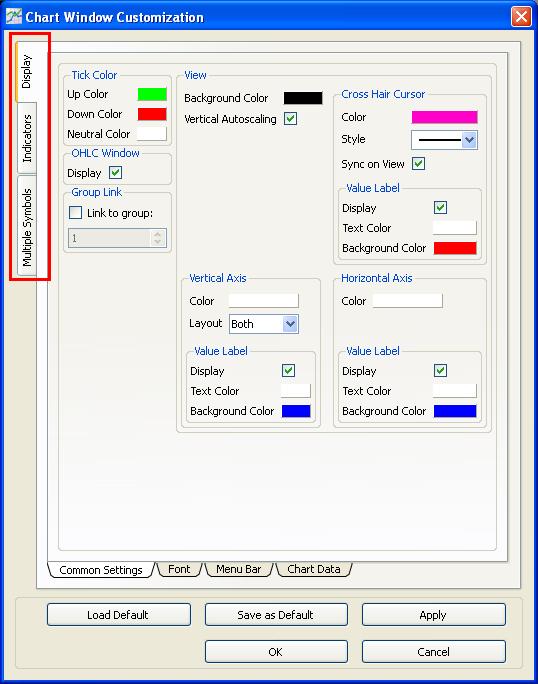Enable Link to group checkbox
This screenshot has height=684, width=538.
click(x=75, y=213)
